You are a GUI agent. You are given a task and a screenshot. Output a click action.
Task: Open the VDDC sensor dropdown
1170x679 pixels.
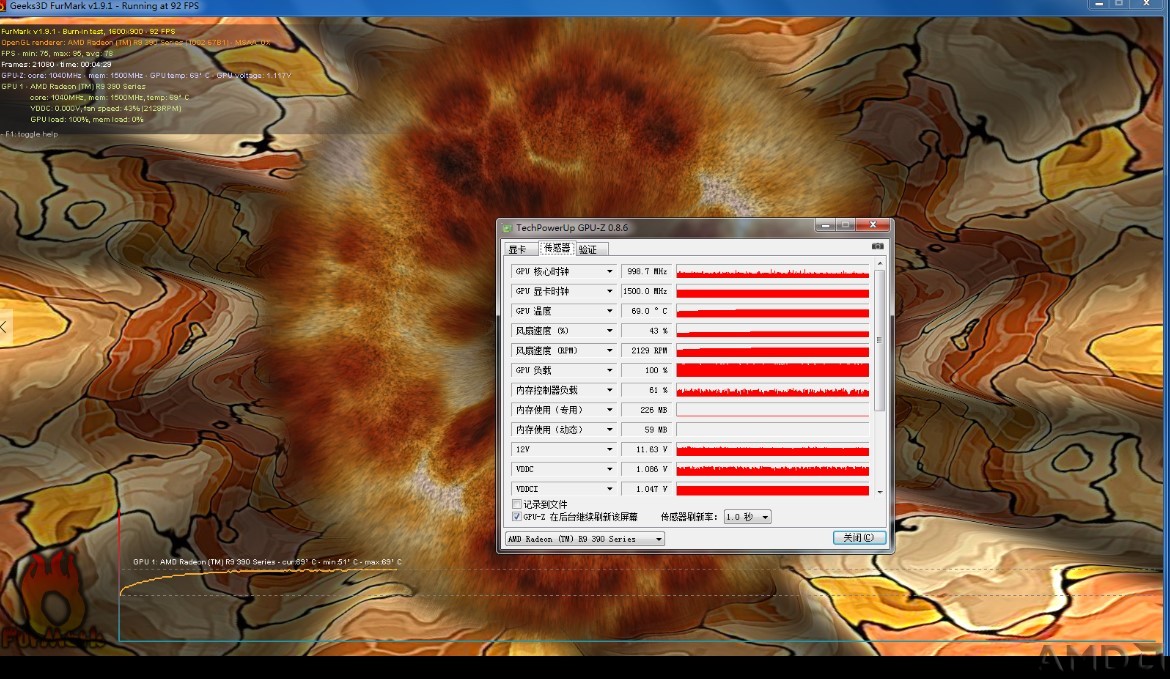(x=609, y=469)
